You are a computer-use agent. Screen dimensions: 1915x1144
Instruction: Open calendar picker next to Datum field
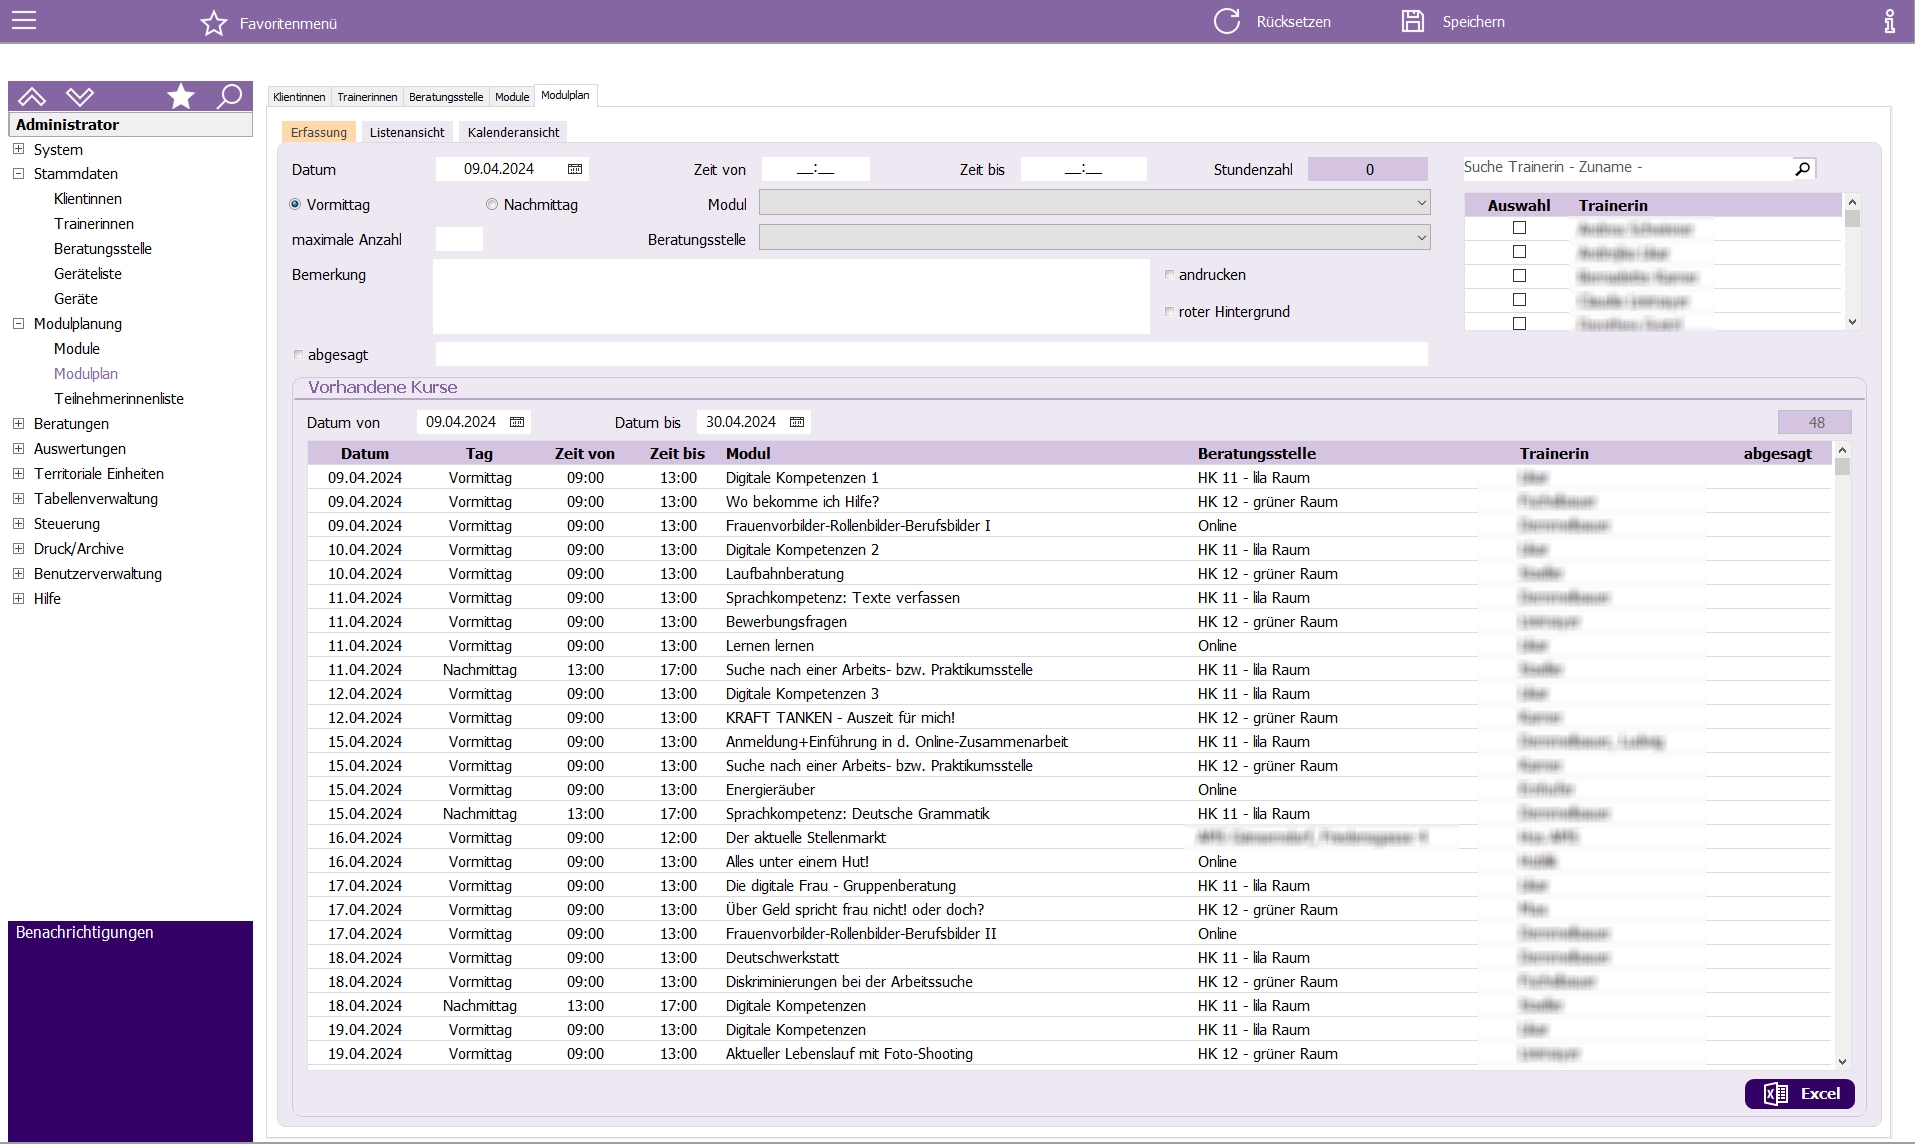coord(575,169)
